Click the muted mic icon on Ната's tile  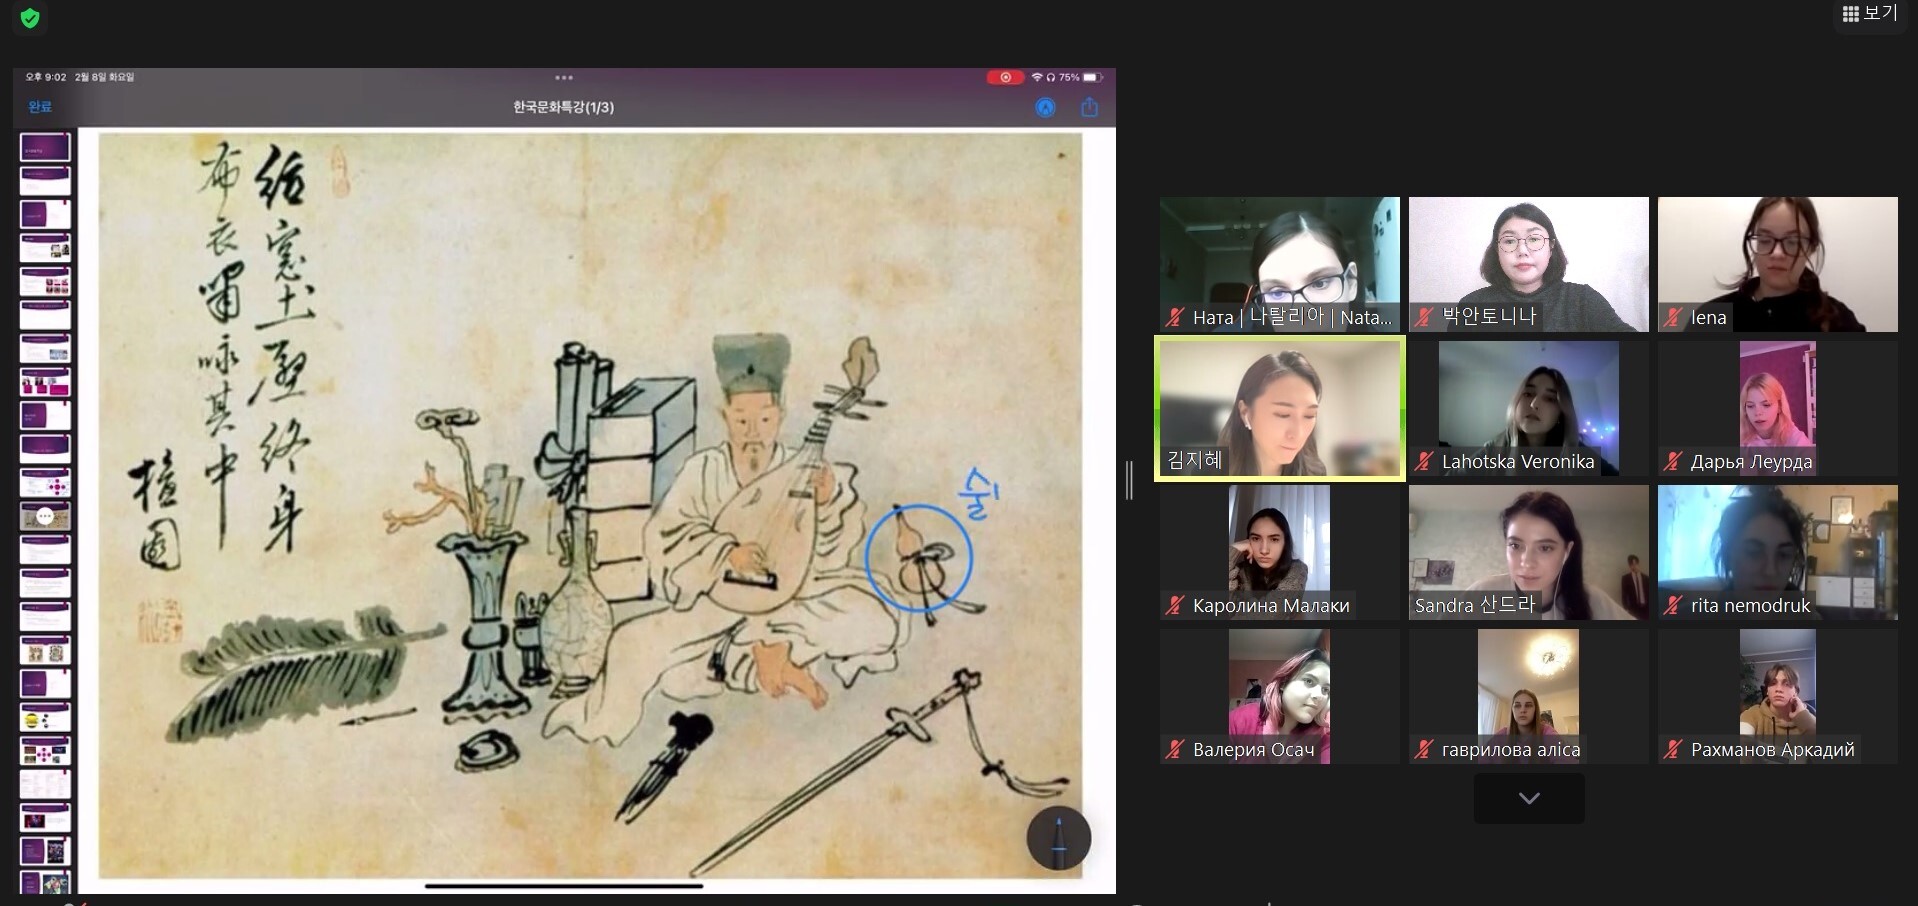coord(1175,318)
